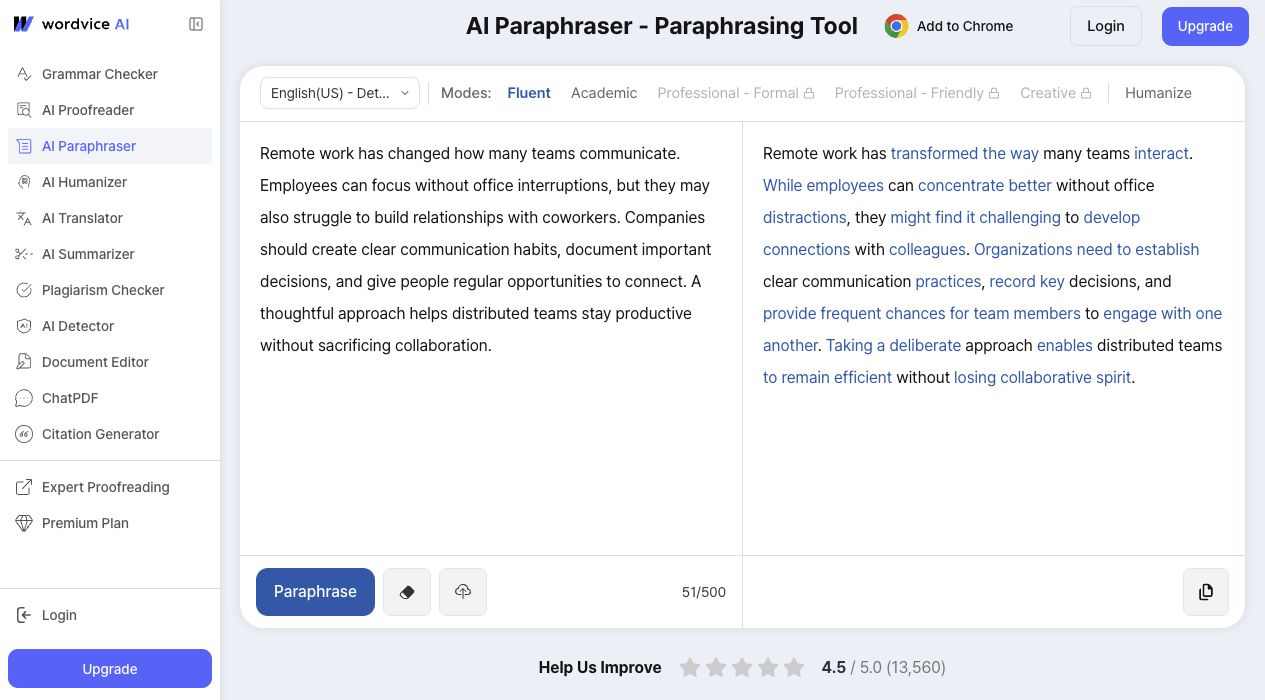Click the eraser clear-text icon

click(407, 592)
